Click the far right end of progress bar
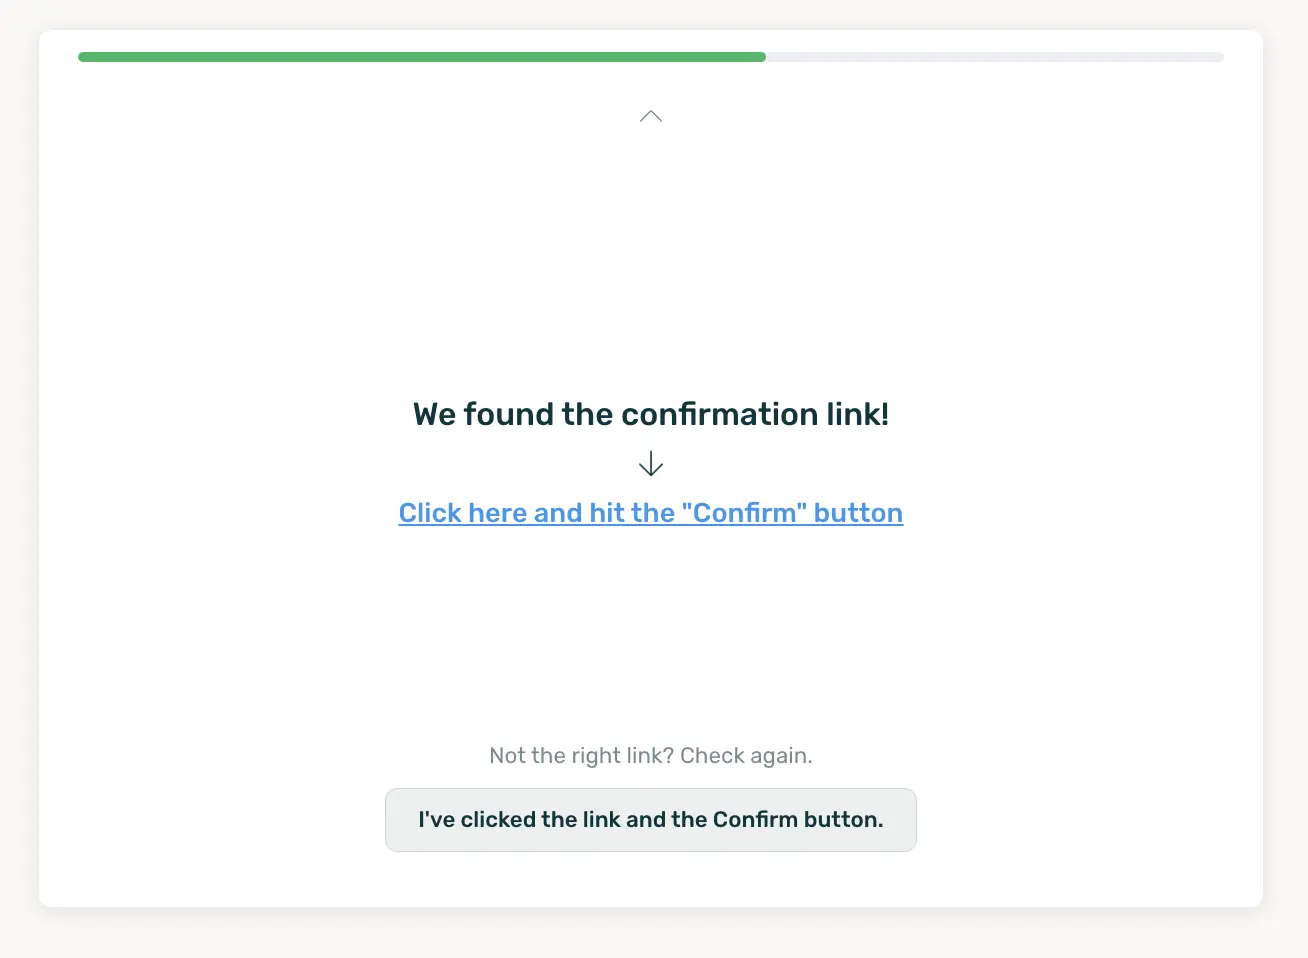The height and width of the screenshot is (958, 1308). pos(1220,57)
